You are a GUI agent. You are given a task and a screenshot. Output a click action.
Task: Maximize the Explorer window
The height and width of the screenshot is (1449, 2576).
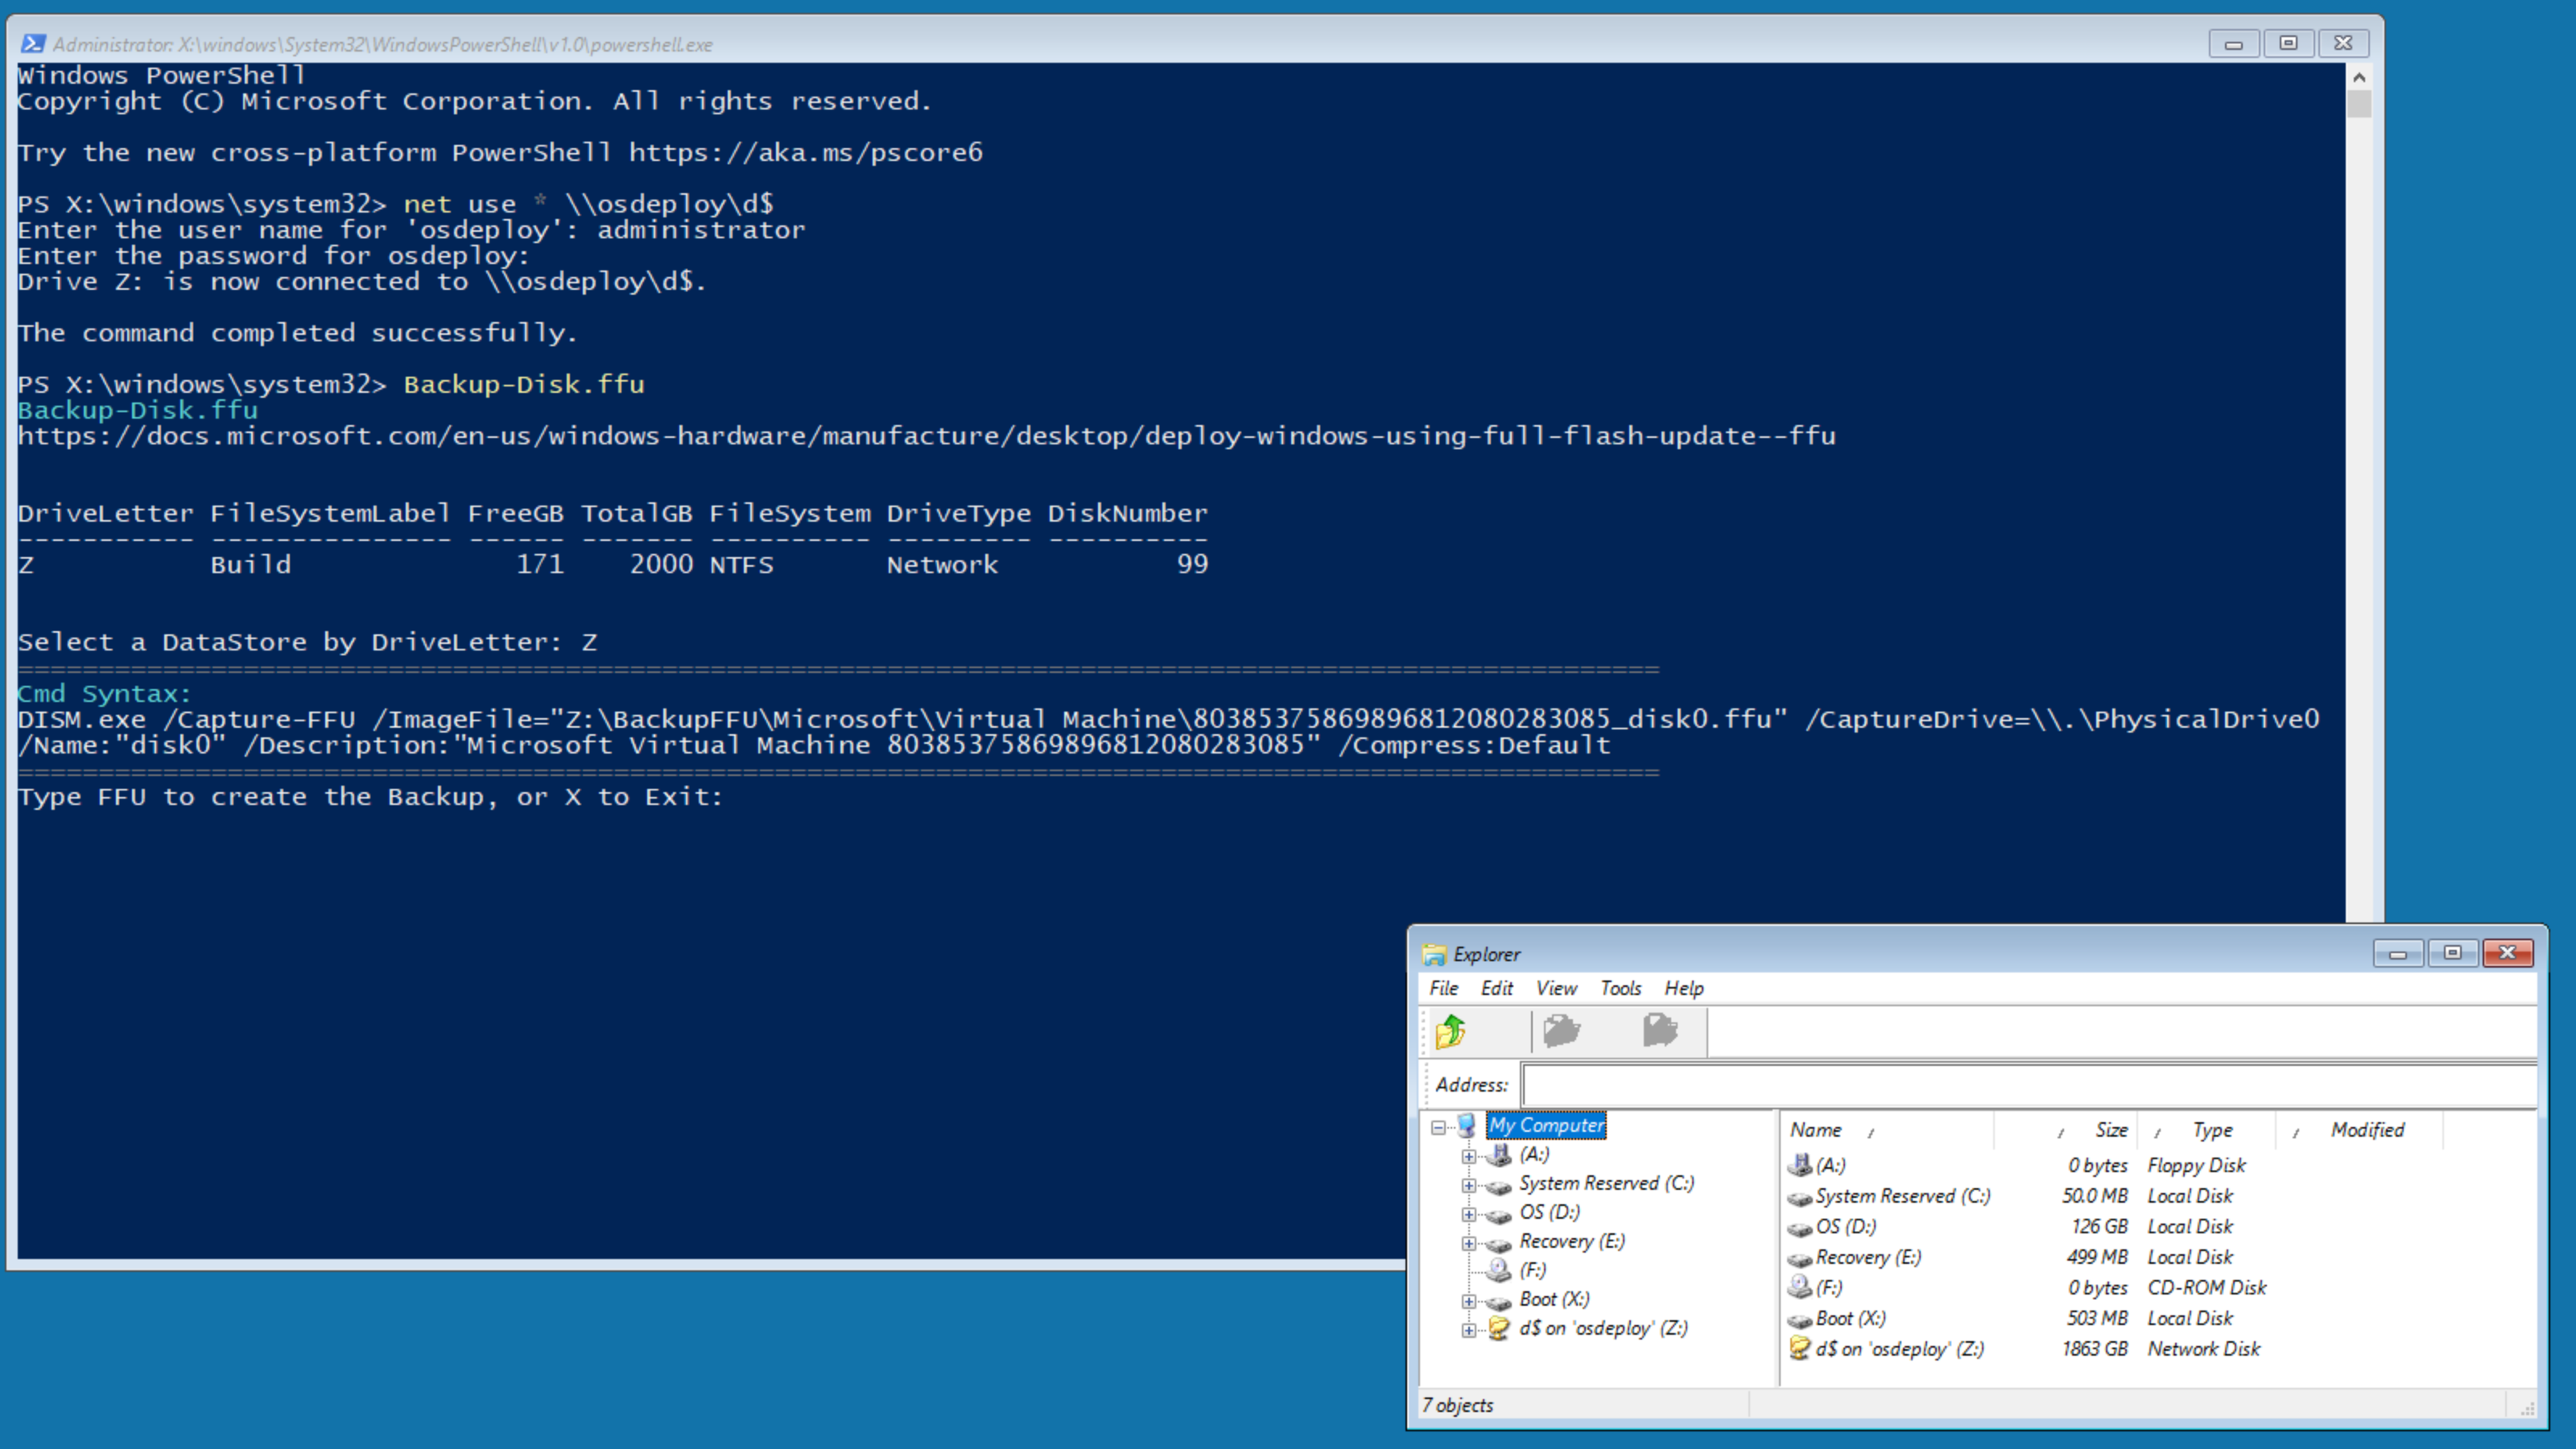pyautogui.click(x=2452, y=953)
